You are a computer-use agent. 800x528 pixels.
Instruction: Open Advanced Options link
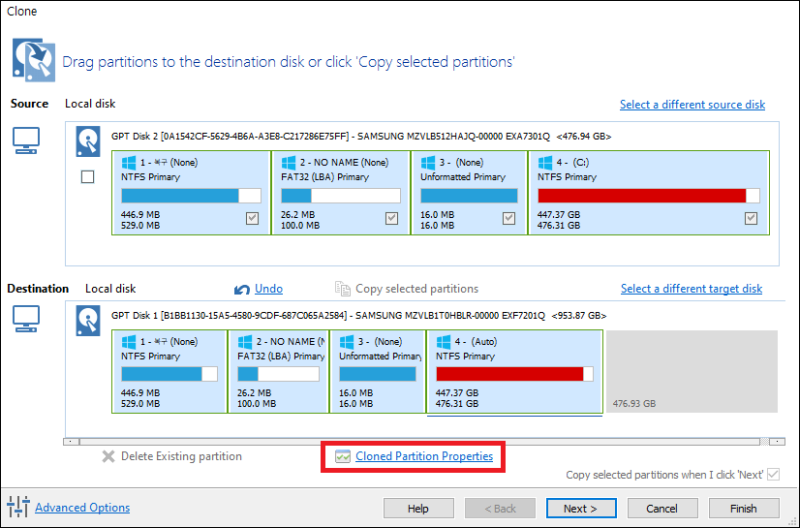(82, 508)
